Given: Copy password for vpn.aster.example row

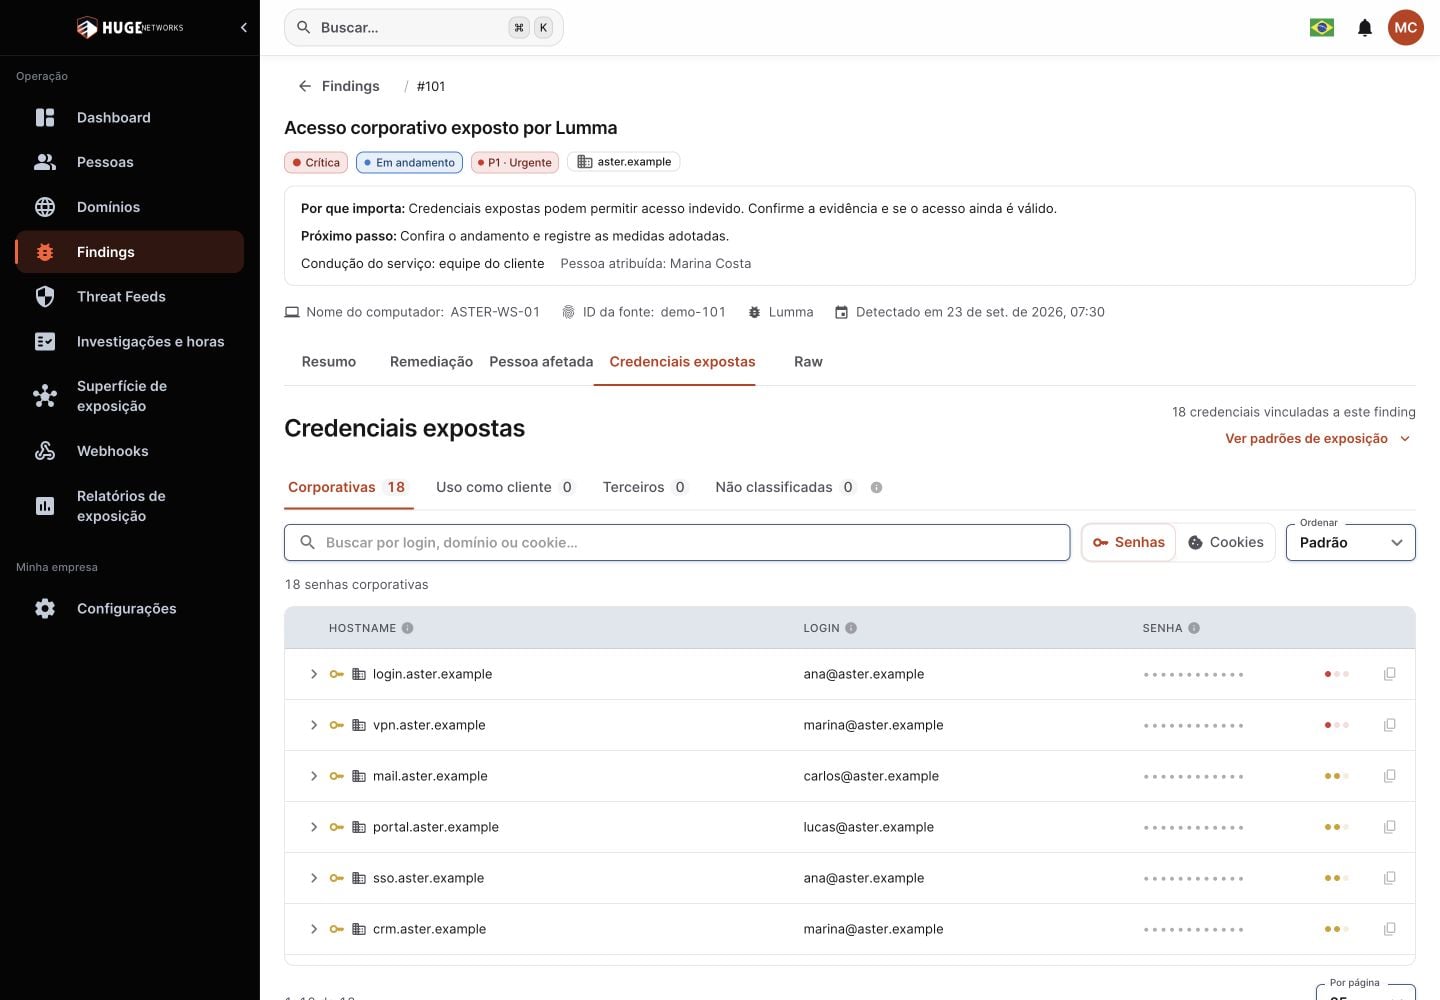Looking at the screenshot, I should click(1389, 725).
